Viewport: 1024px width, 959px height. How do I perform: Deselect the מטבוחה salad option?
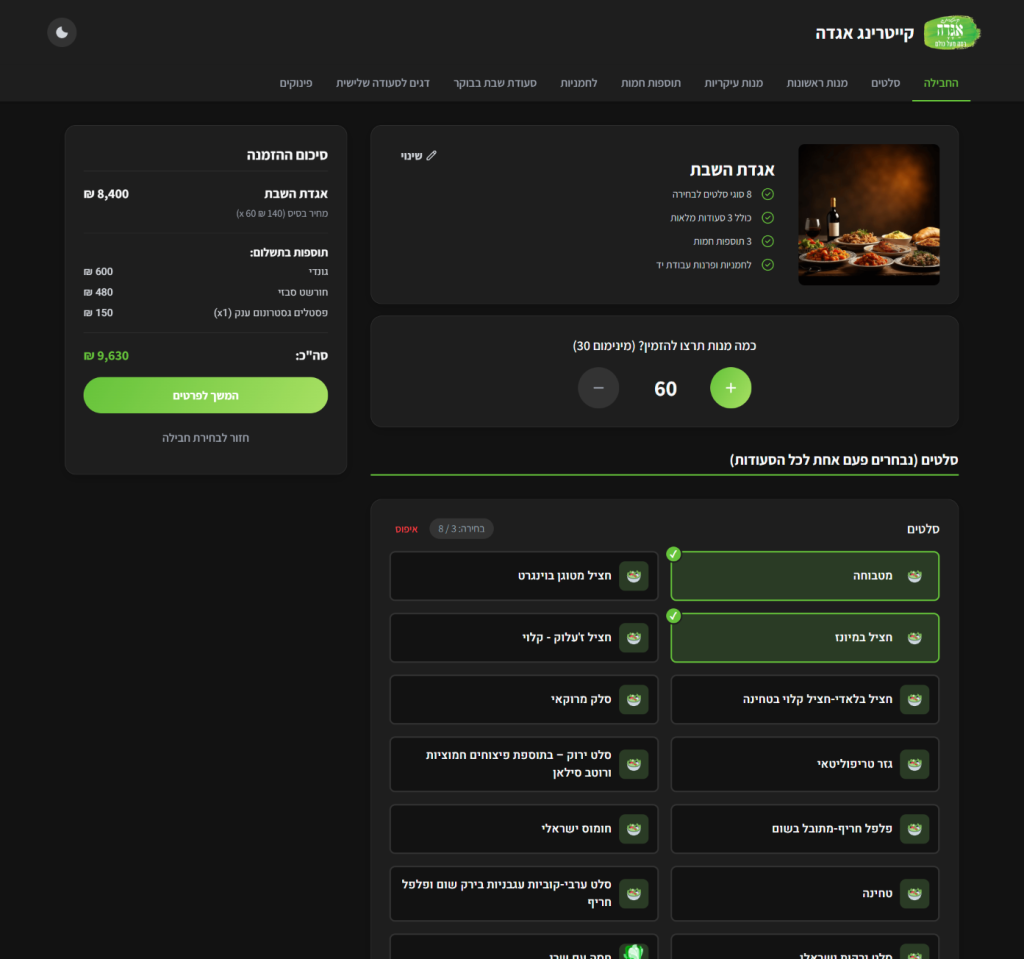[x=805, y=576]
